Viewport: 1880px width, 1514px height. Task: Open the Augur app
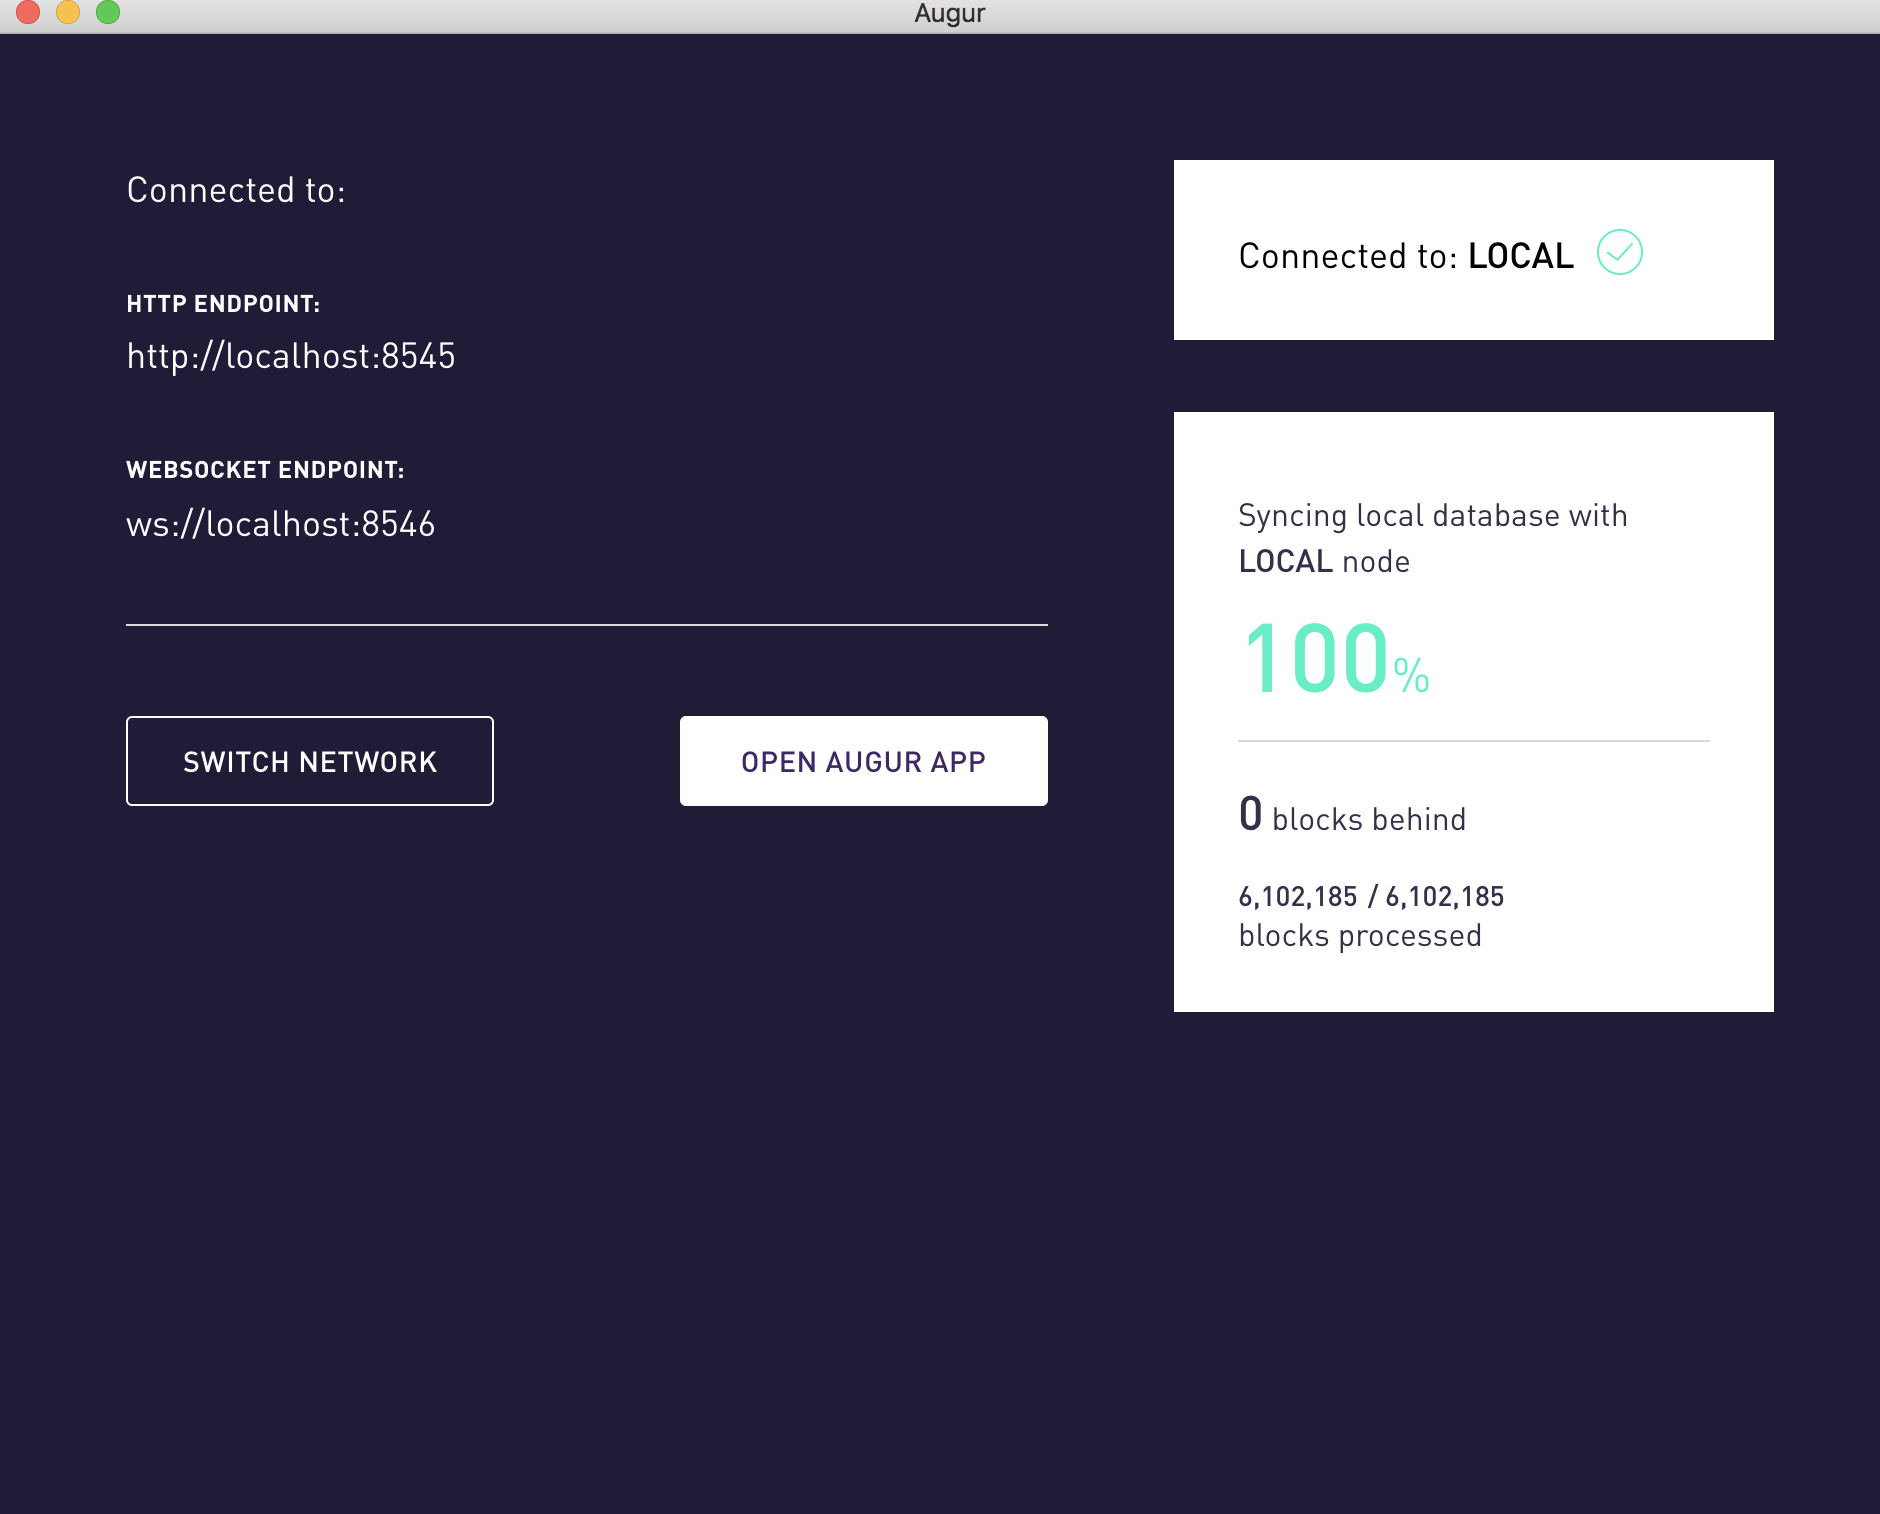coord(864,761)
